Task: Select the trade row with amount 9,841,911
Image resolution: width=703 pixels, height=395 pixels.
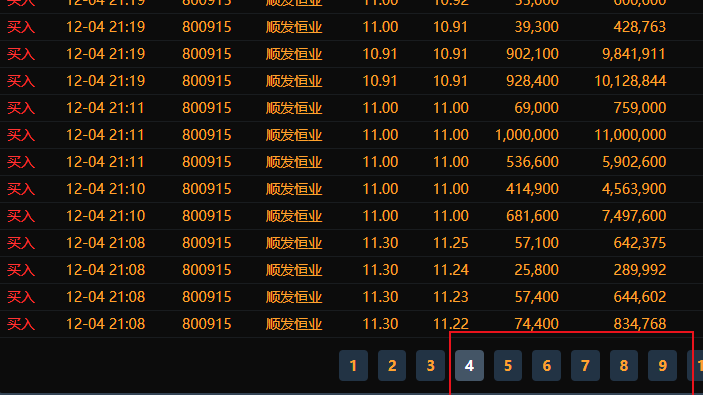Action: pyautogui.click(x=352, y=54)
